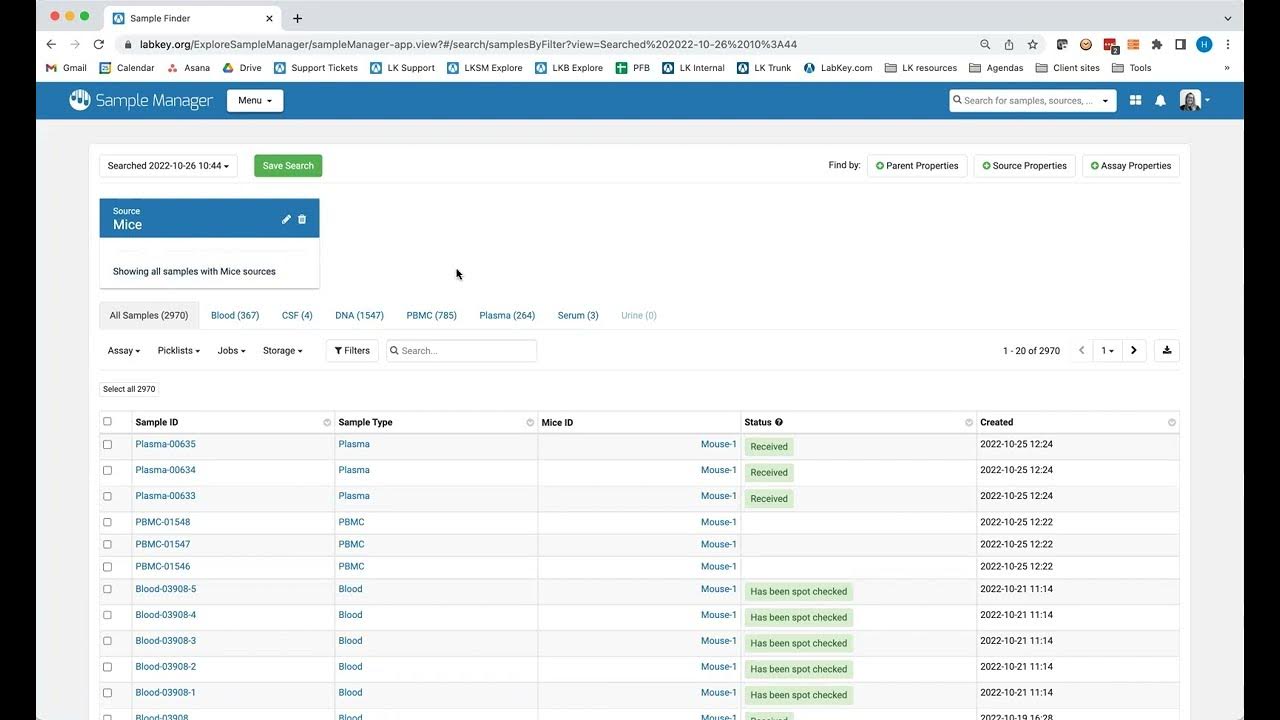Go back in browser history
The width and height of the screenshot is (1280, 720).
tap(51, 44)
